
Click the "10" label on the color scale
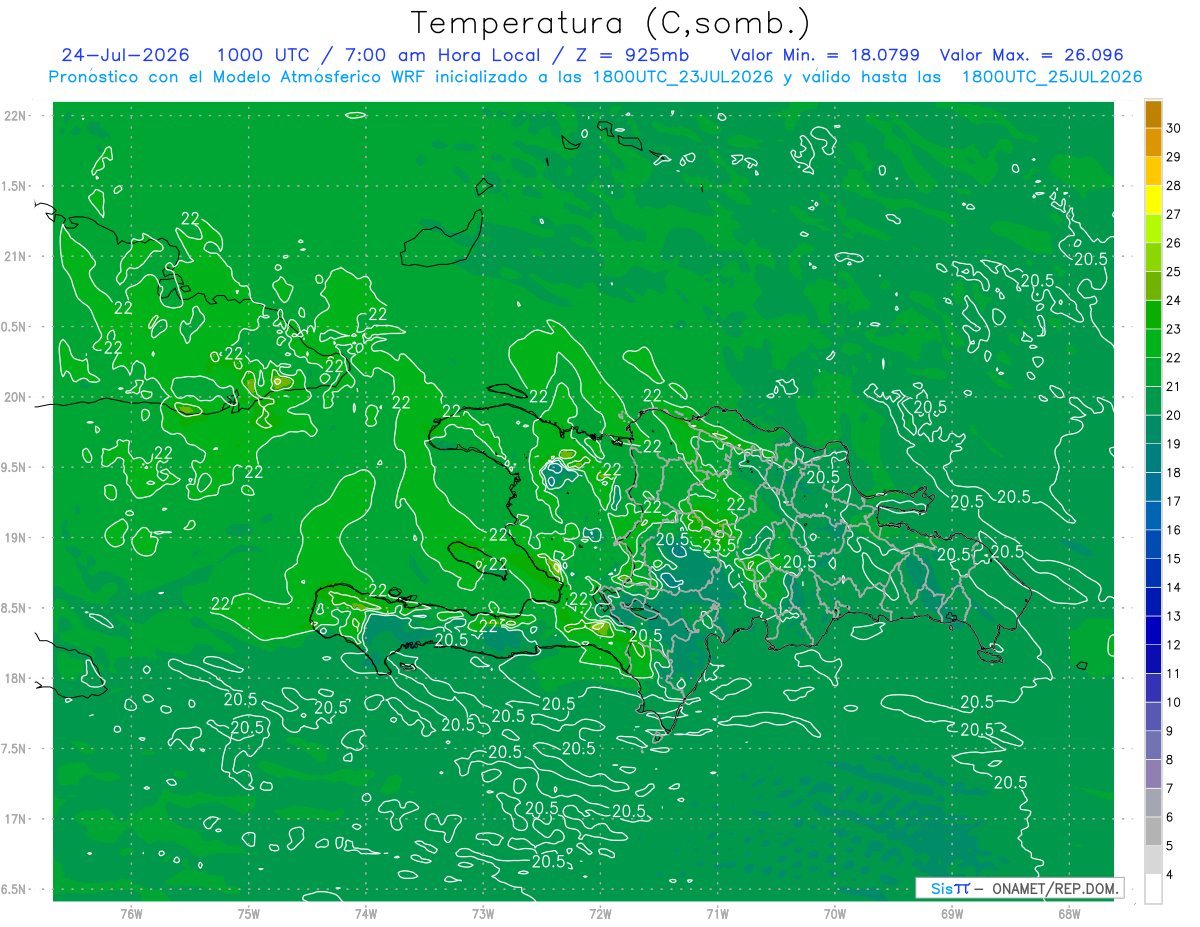click(x=1174, y=702)
